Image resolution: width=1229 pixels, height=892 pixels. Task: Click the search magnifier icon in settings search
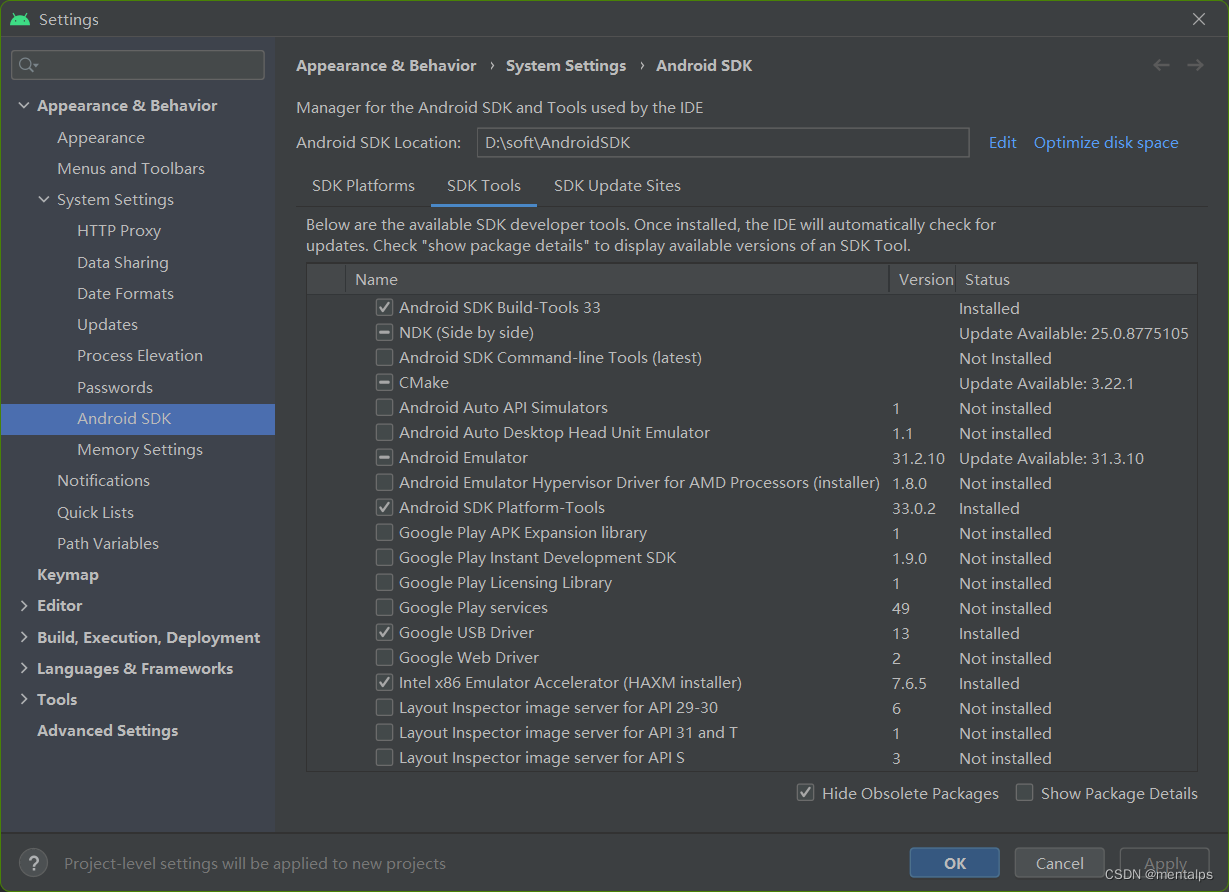27,65
